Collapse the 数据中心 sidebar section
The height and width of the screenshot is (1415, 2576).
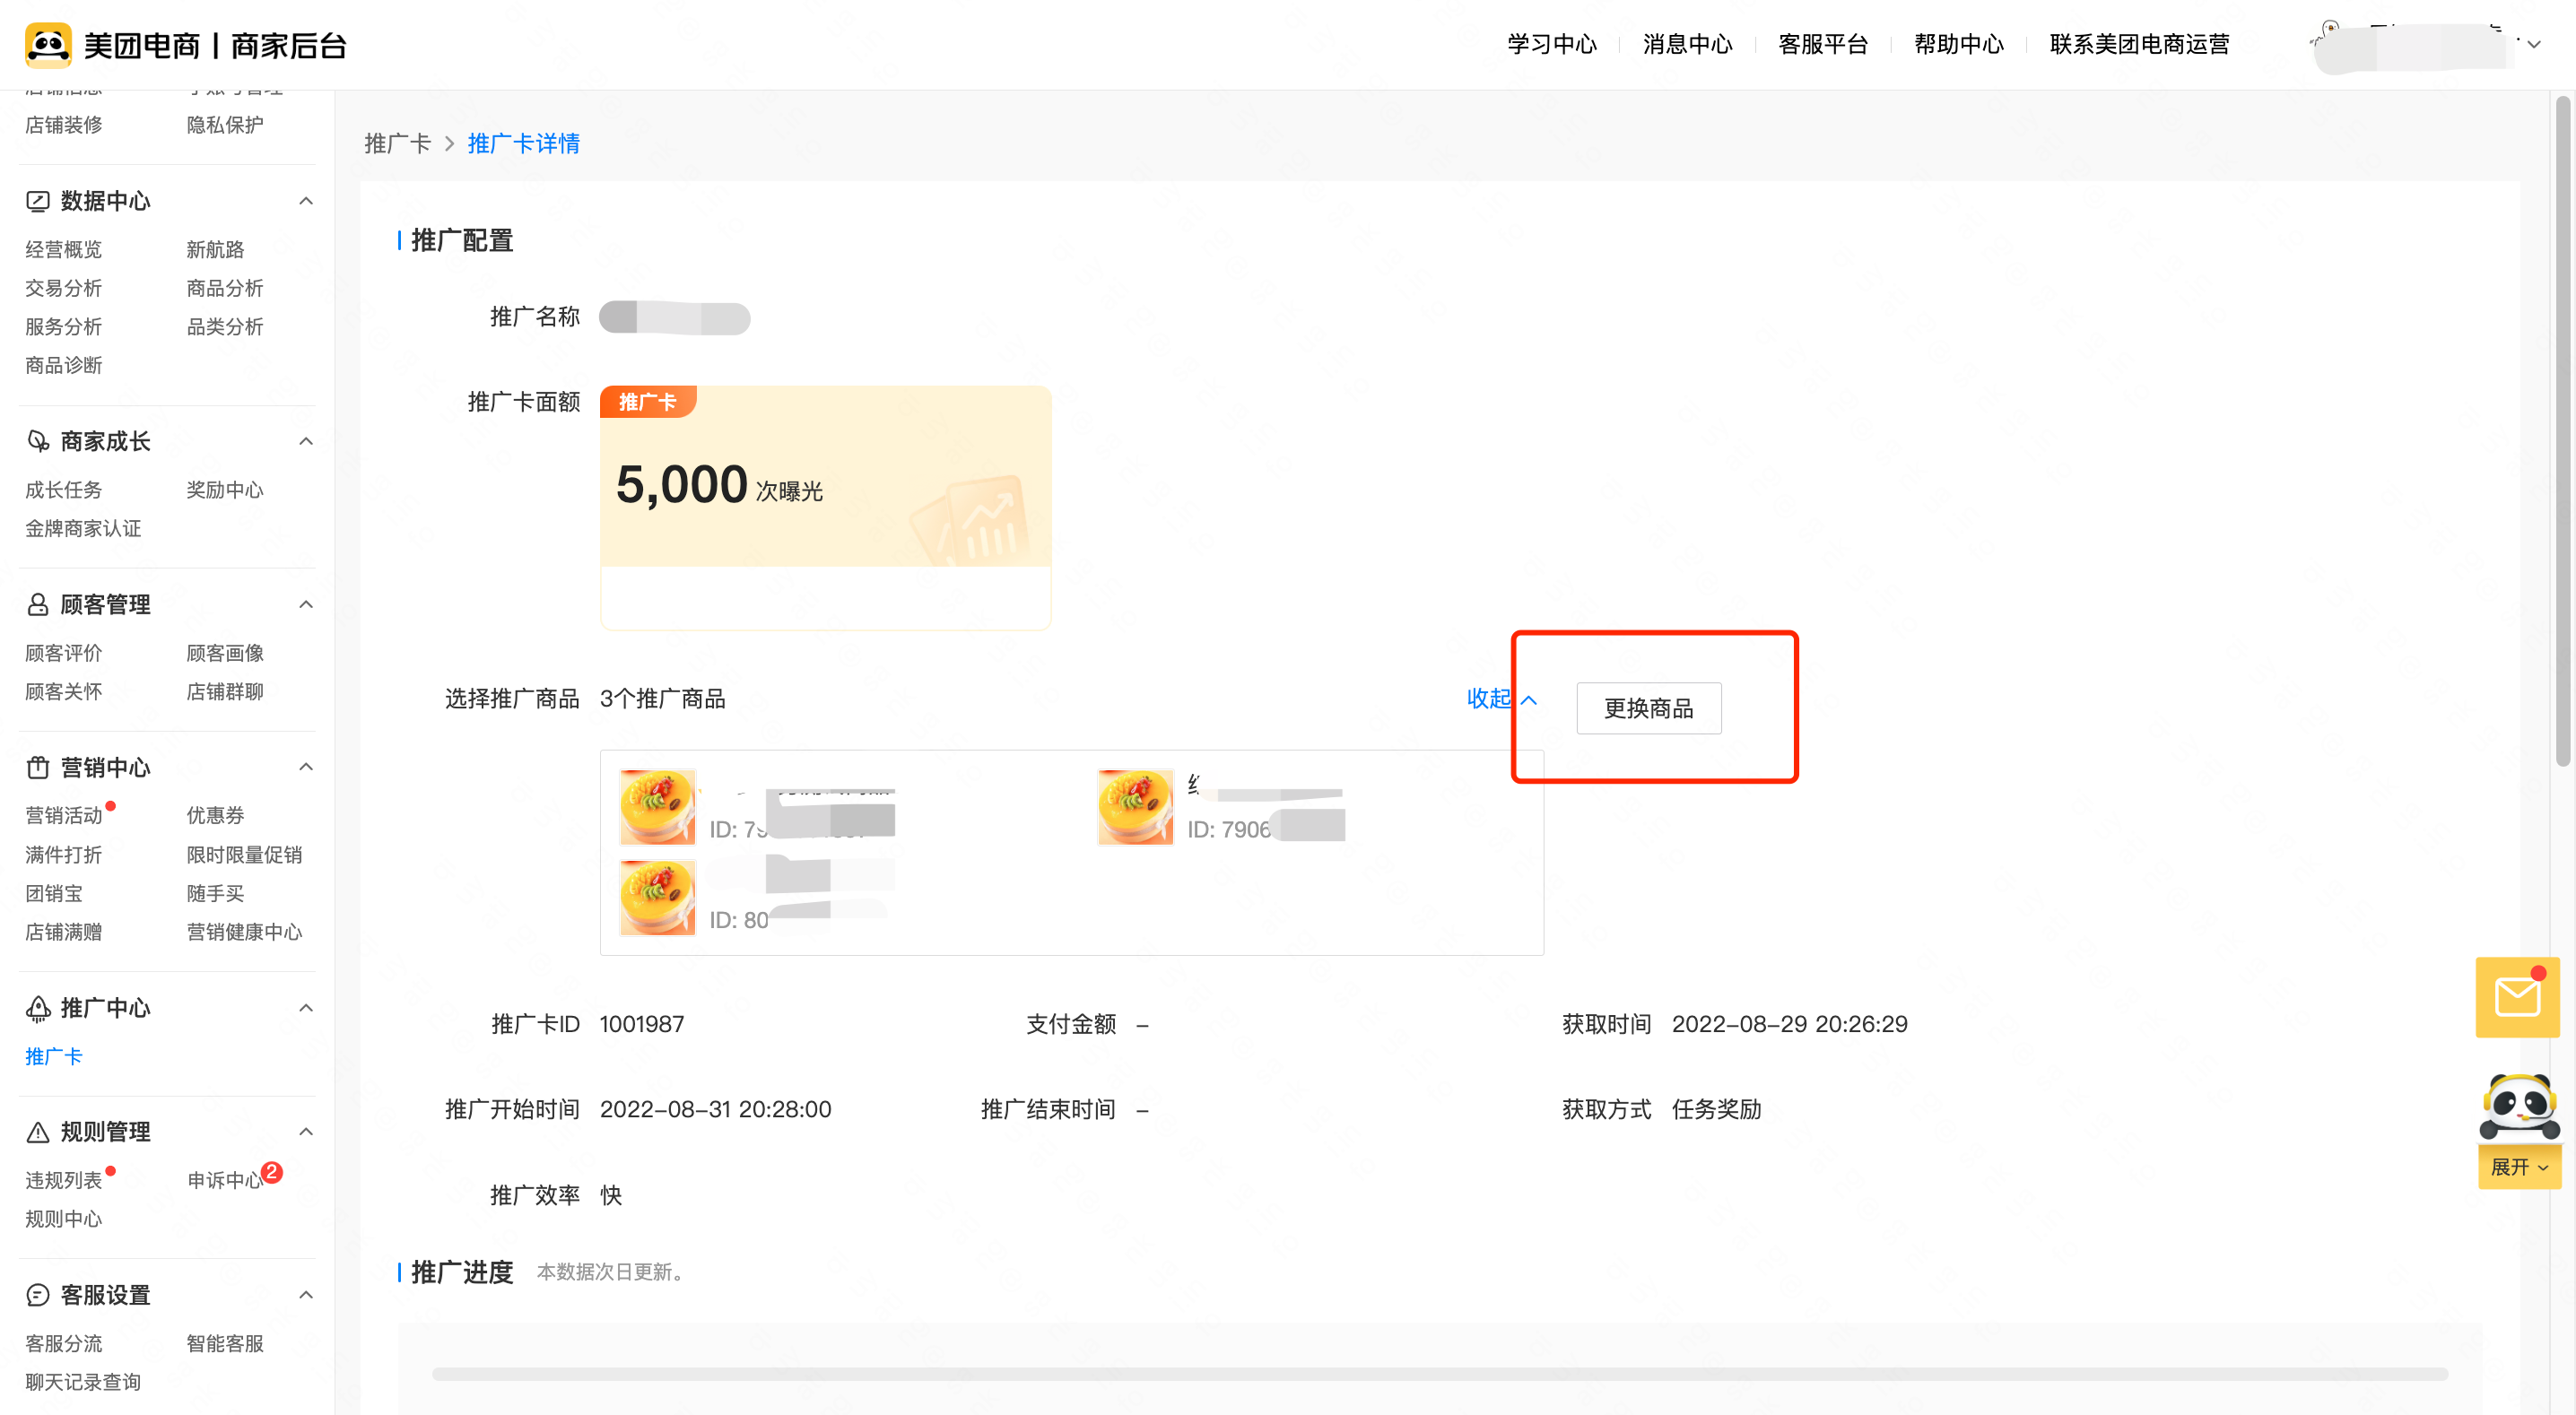pos(306,201)
